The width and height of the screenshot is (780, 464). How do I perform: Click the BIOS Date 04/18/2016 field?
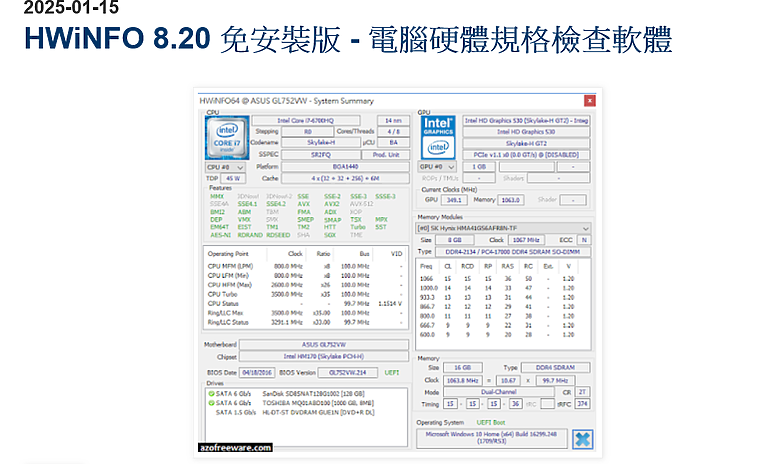(257, 372)
